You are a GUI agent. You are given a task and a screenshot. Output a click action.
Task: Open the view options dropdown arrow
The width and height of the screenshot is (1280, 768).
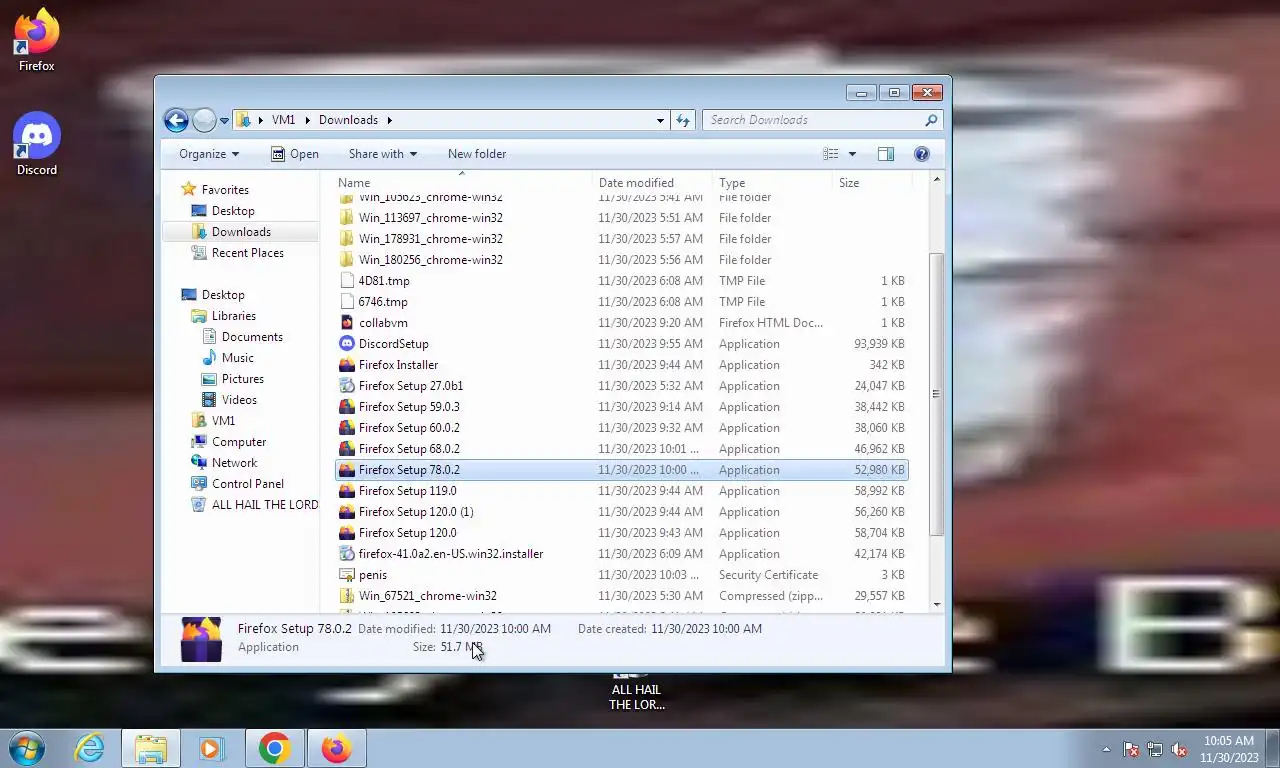point(852,154)
